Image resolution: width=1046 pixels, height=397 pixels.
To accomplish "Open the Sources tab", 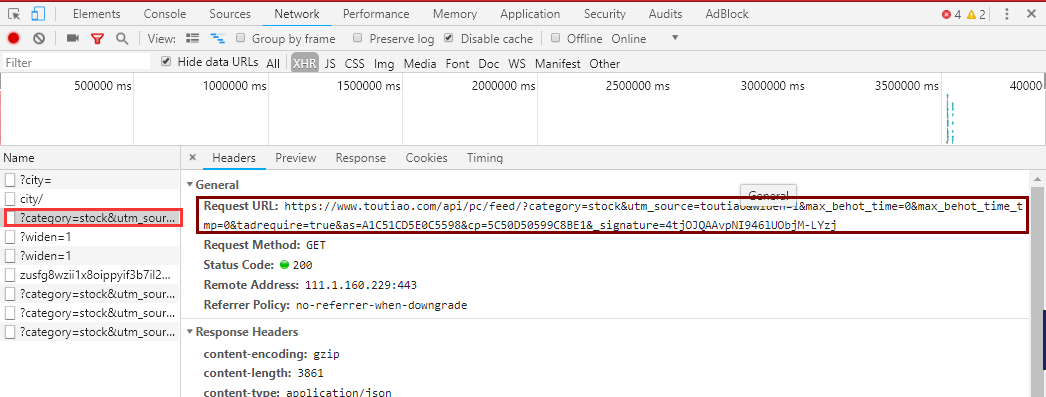I will (x=230, y=14).
